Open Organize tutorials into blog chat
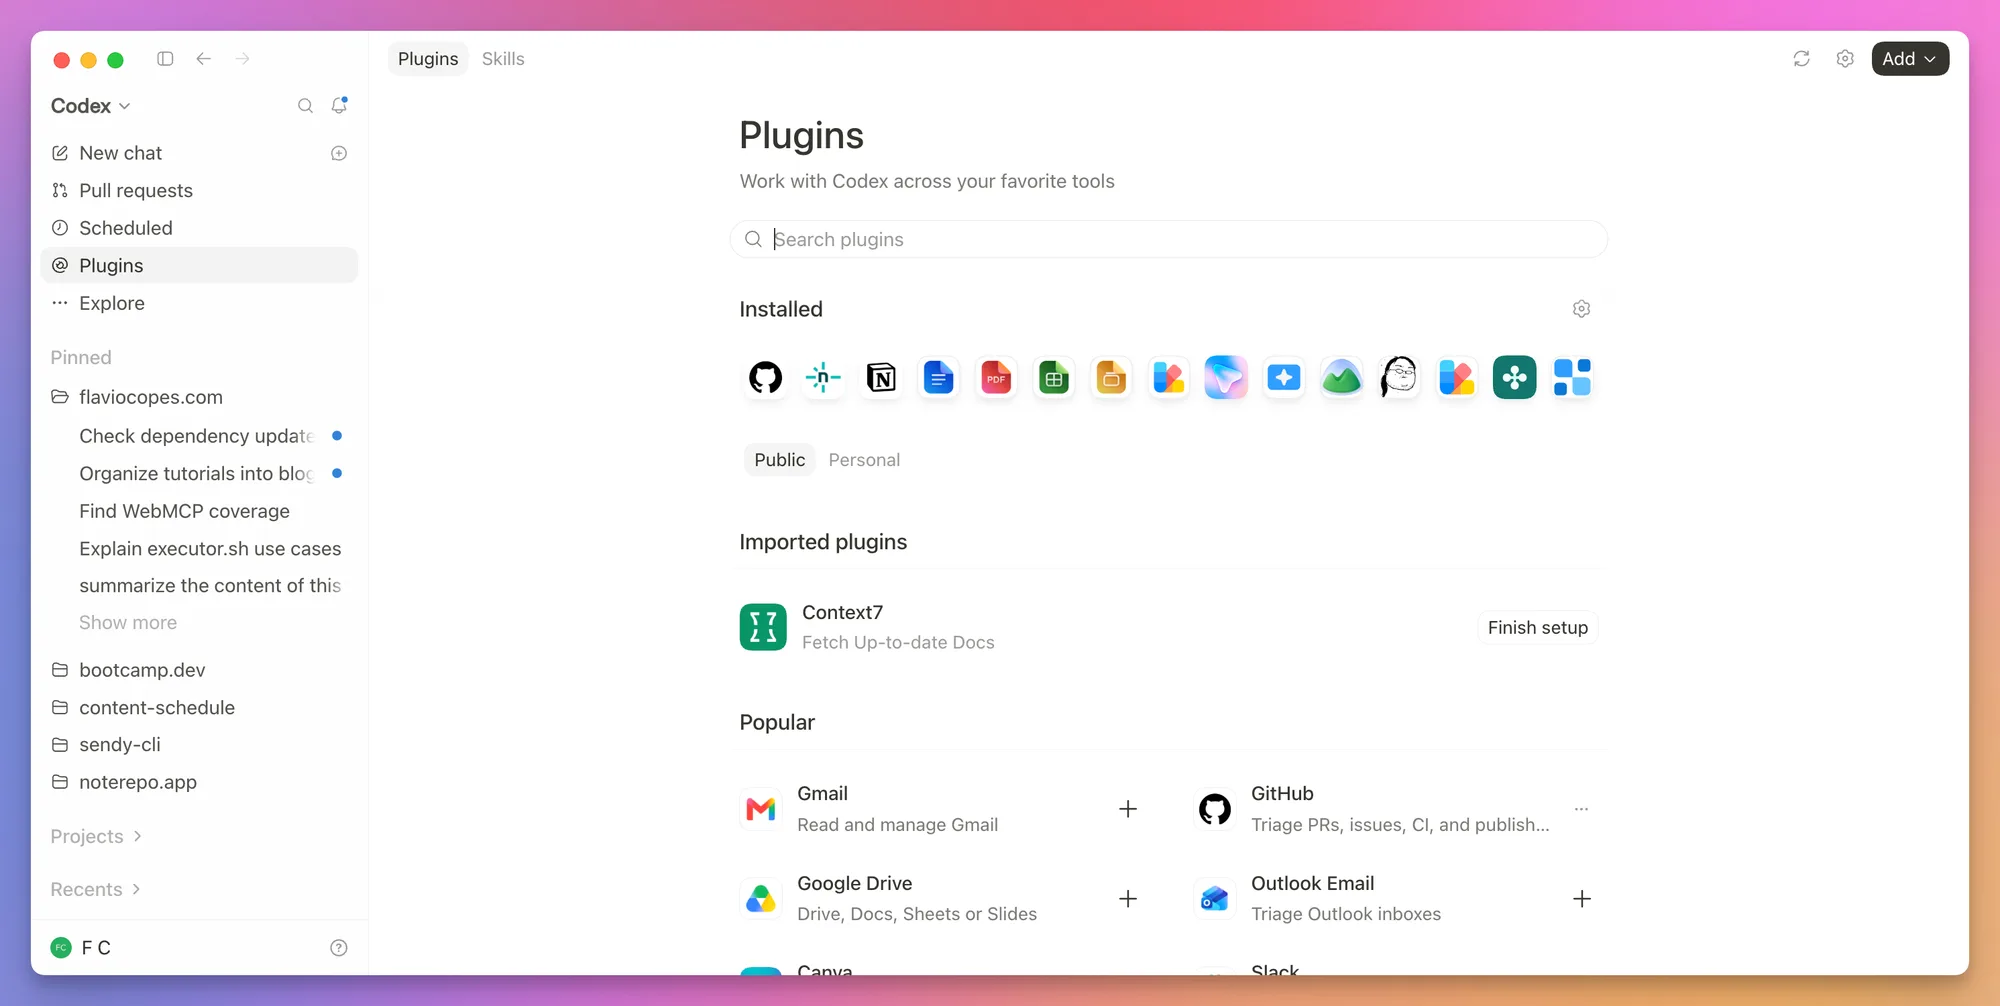This screenshot has height=1006, width=2000. (x=199, y=473)
